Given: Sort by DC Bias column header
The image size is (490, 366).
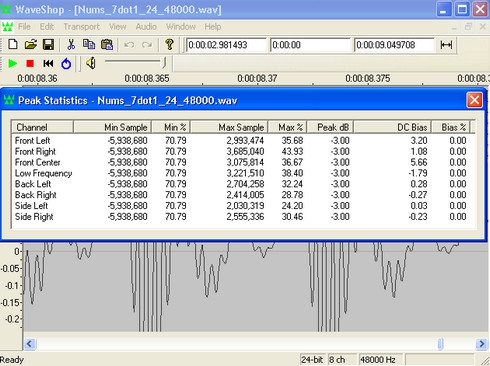Looking at the screenshot, I should [x=392, y=127].
